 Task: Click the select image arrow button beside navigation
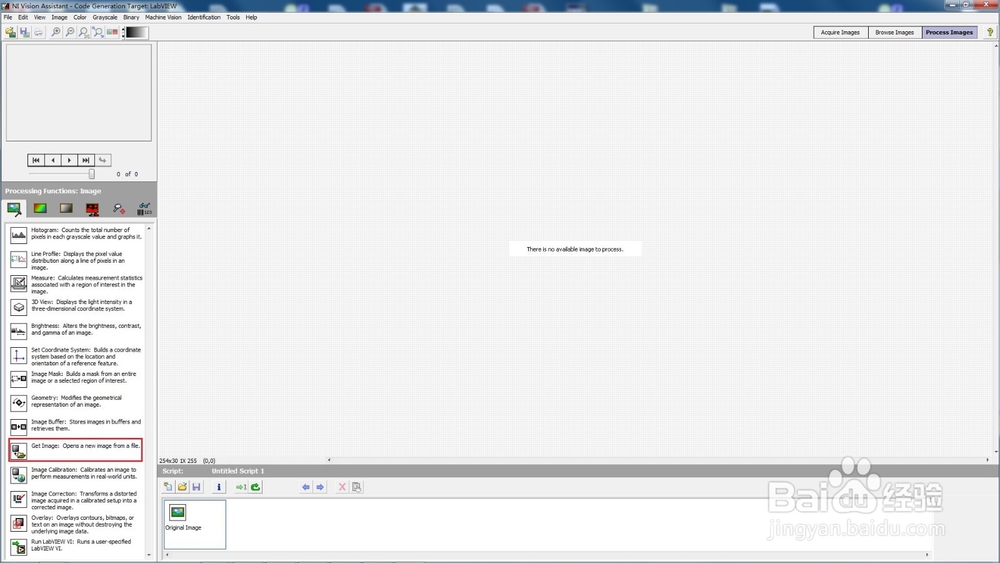103,160
